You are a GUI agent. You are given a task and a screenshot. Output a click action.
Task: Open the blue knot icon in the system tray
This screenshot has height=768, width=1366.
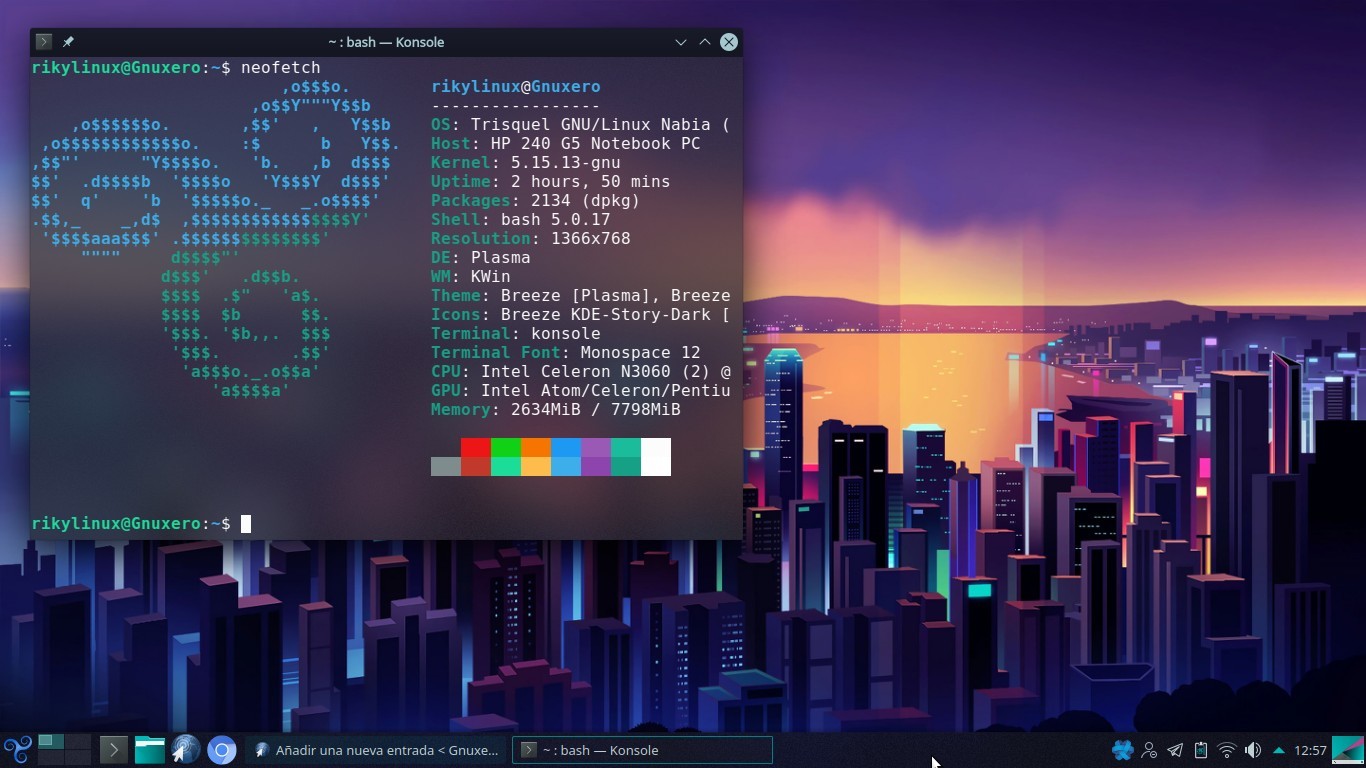[1123, 750]
